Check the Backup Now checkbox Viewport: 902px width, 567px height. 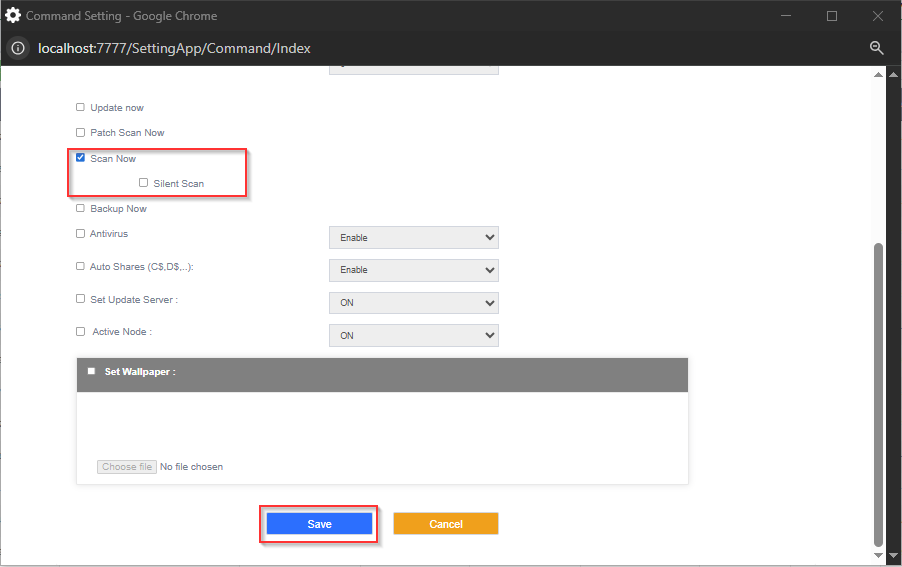81,208
